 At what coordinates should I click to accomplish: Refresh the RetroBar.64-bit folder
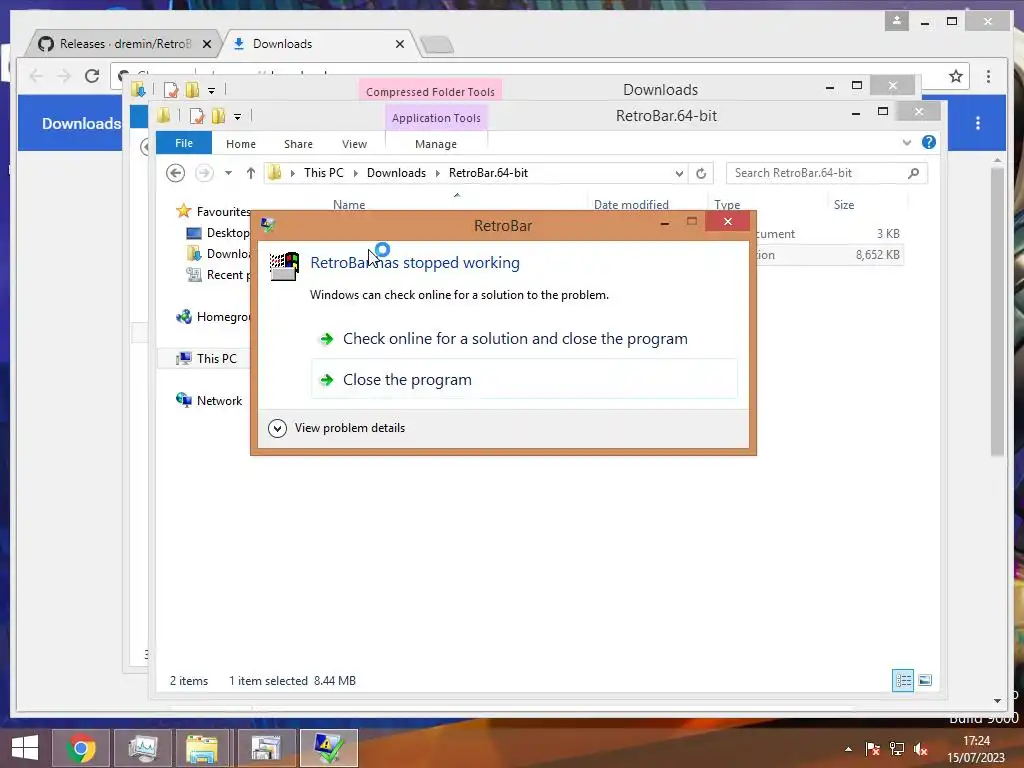(701, 173)
